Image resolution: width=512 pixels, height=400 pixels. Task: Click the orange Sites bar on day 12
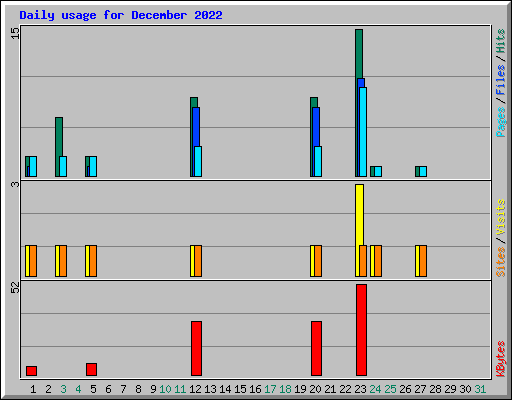198,261
